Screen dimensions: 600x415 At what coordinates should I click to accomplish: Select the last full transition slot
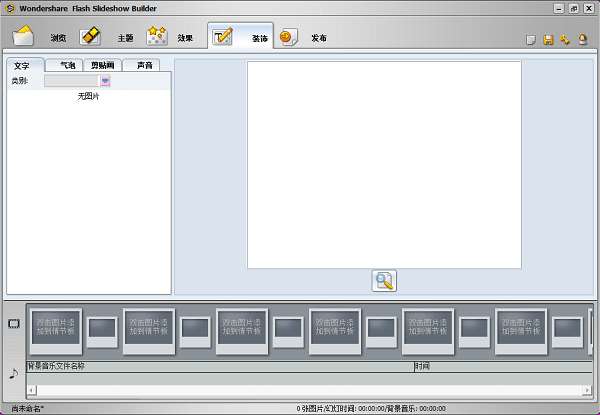click(568, 332)
